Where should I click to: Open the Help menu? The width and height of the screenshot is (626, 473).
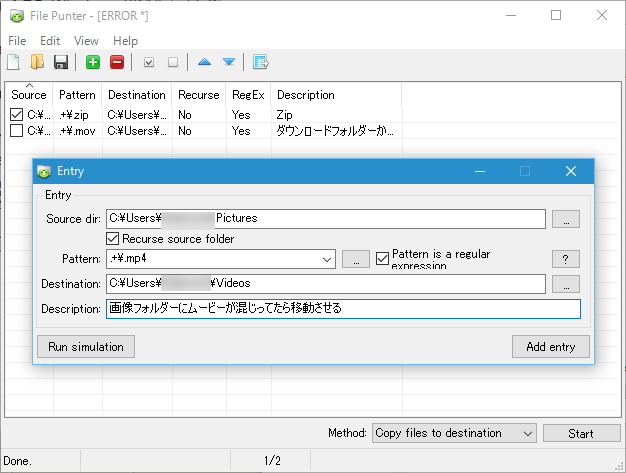point(125,41)
